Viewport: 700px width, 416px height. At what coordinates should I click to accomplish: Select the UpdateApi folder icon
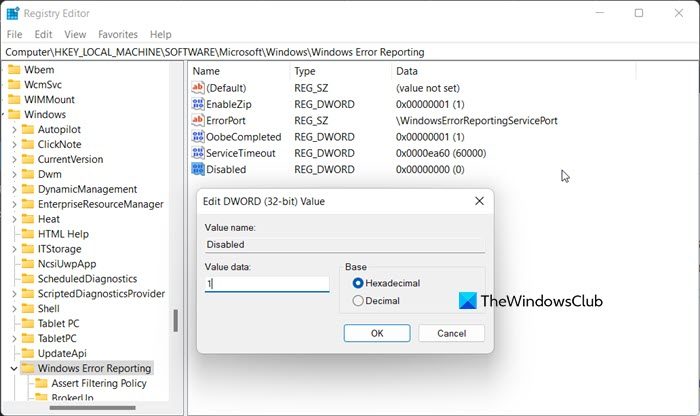pos(28,353)
